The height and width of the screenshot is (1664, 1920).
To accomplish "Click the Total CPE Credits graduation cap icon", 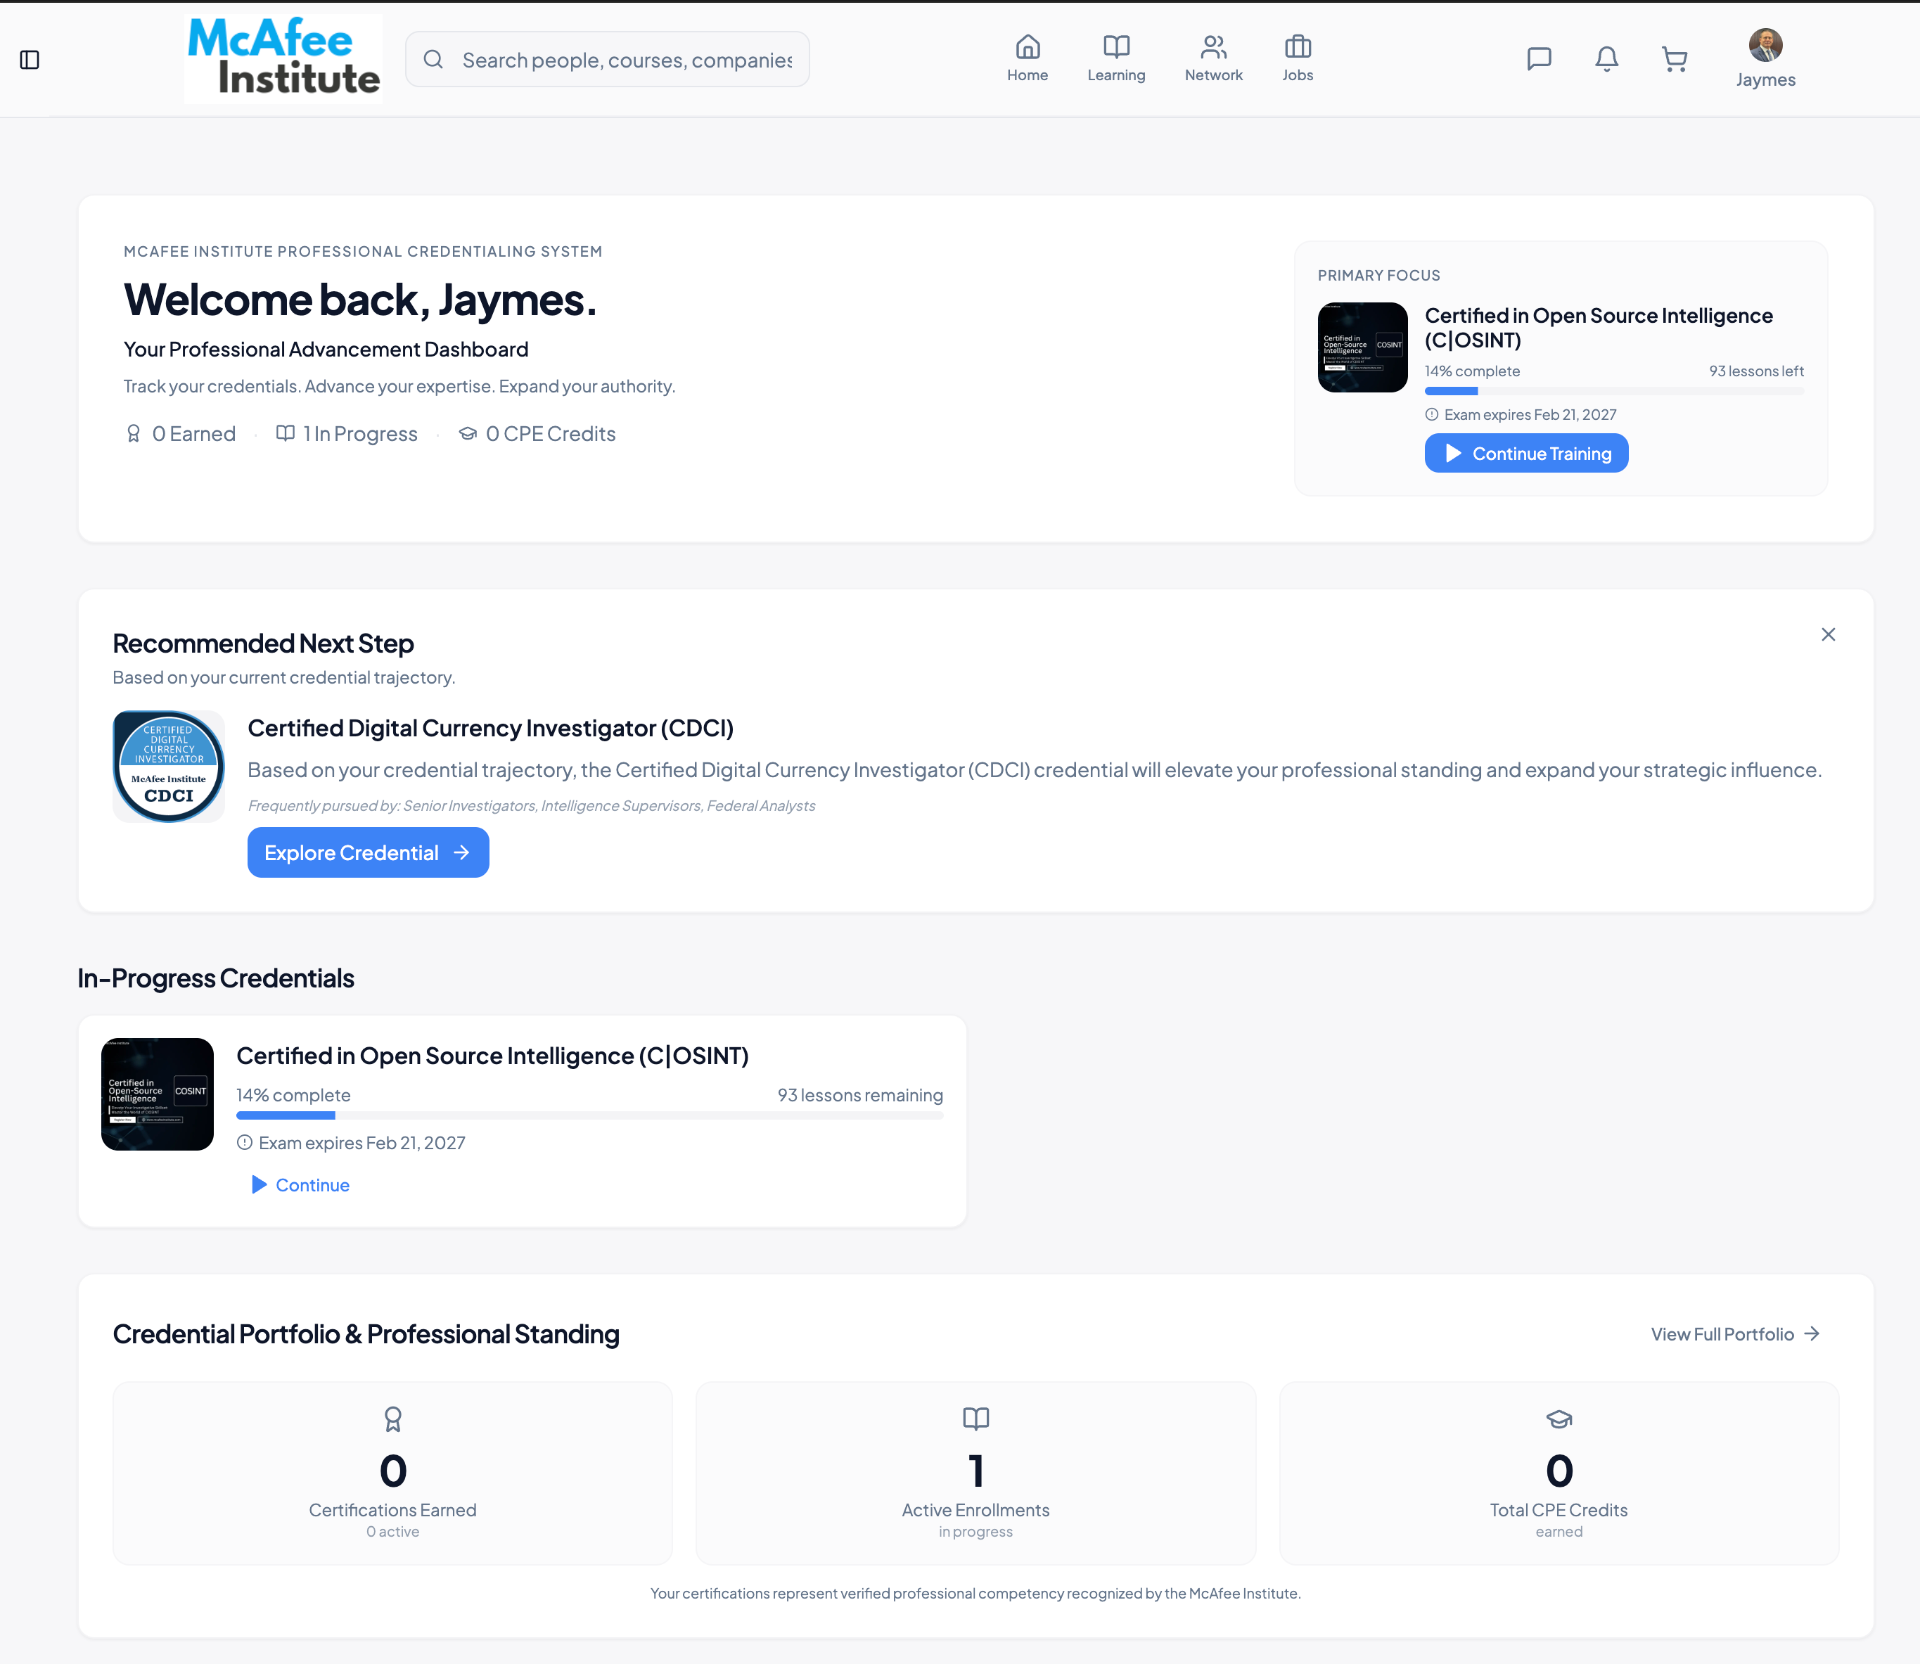I will click(x=1559, y=1419).
